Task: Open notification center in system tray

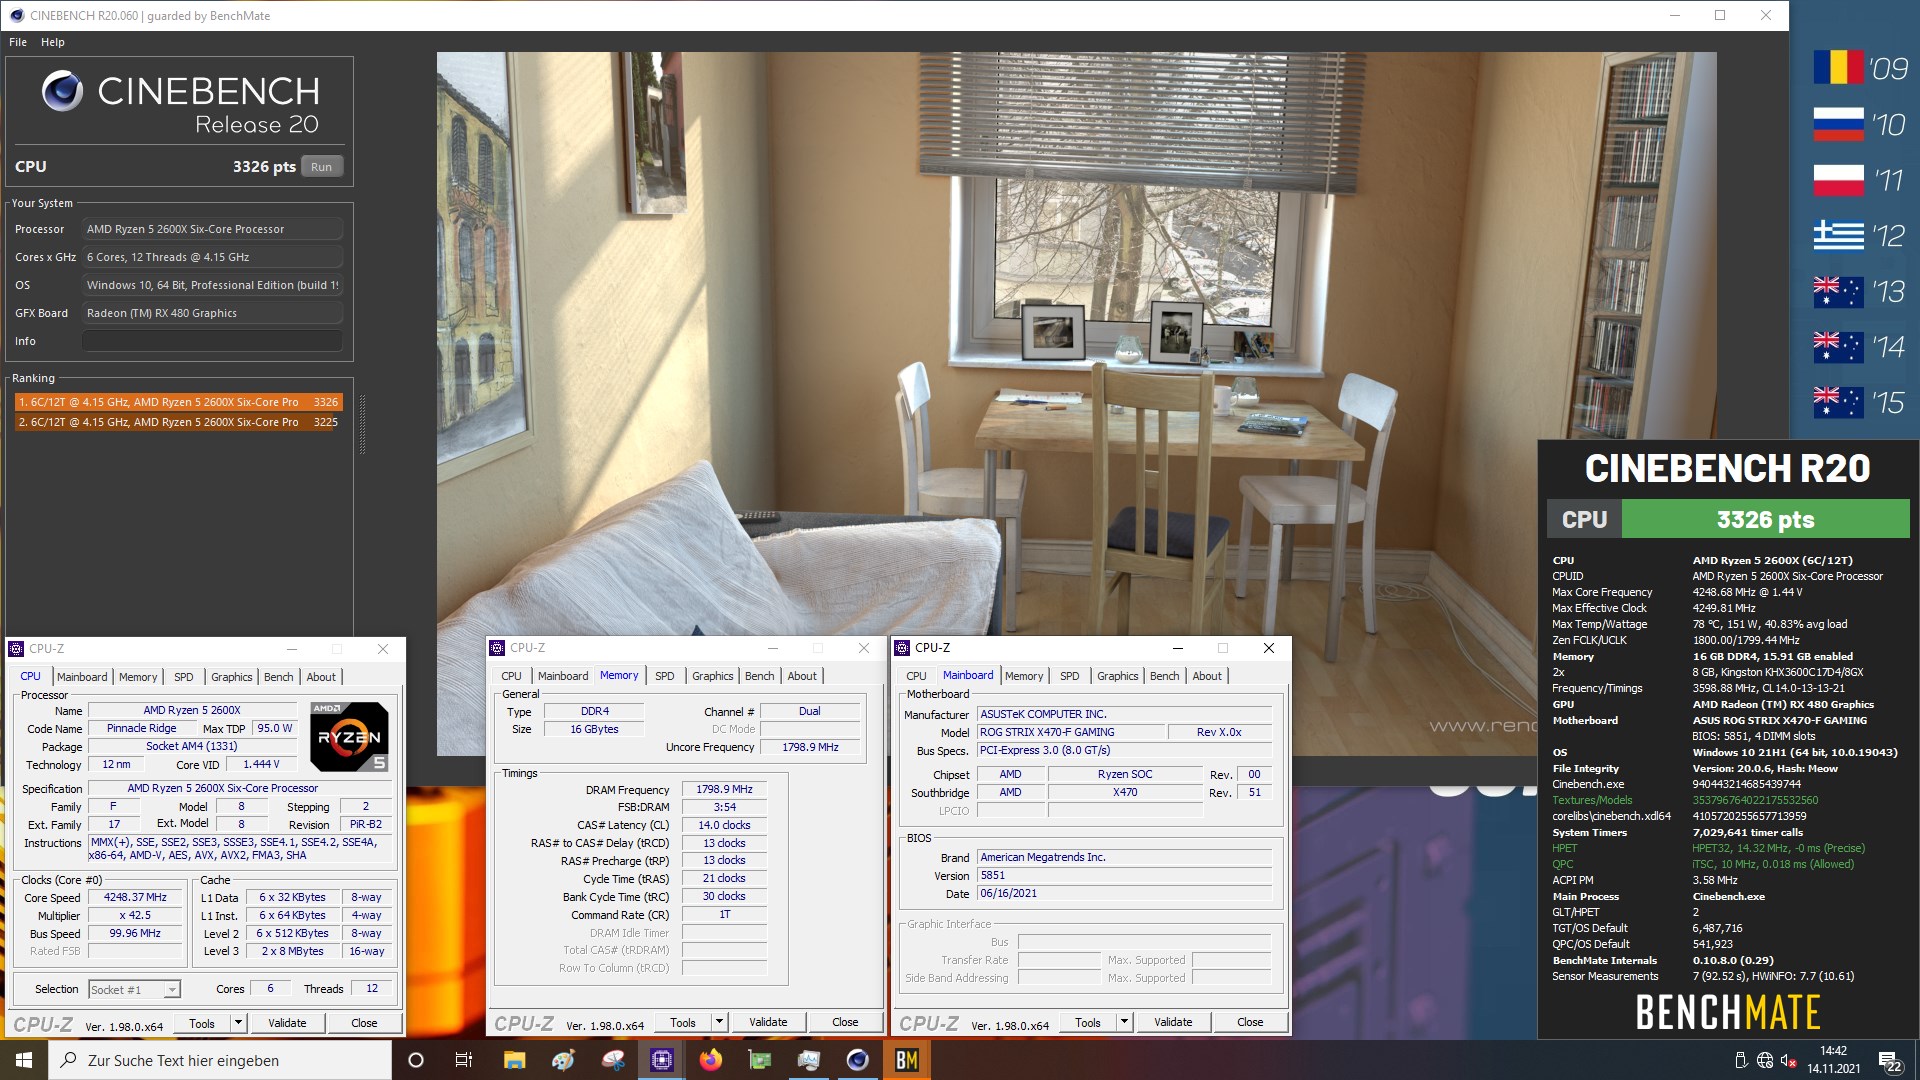Action: point(1890,1061)
